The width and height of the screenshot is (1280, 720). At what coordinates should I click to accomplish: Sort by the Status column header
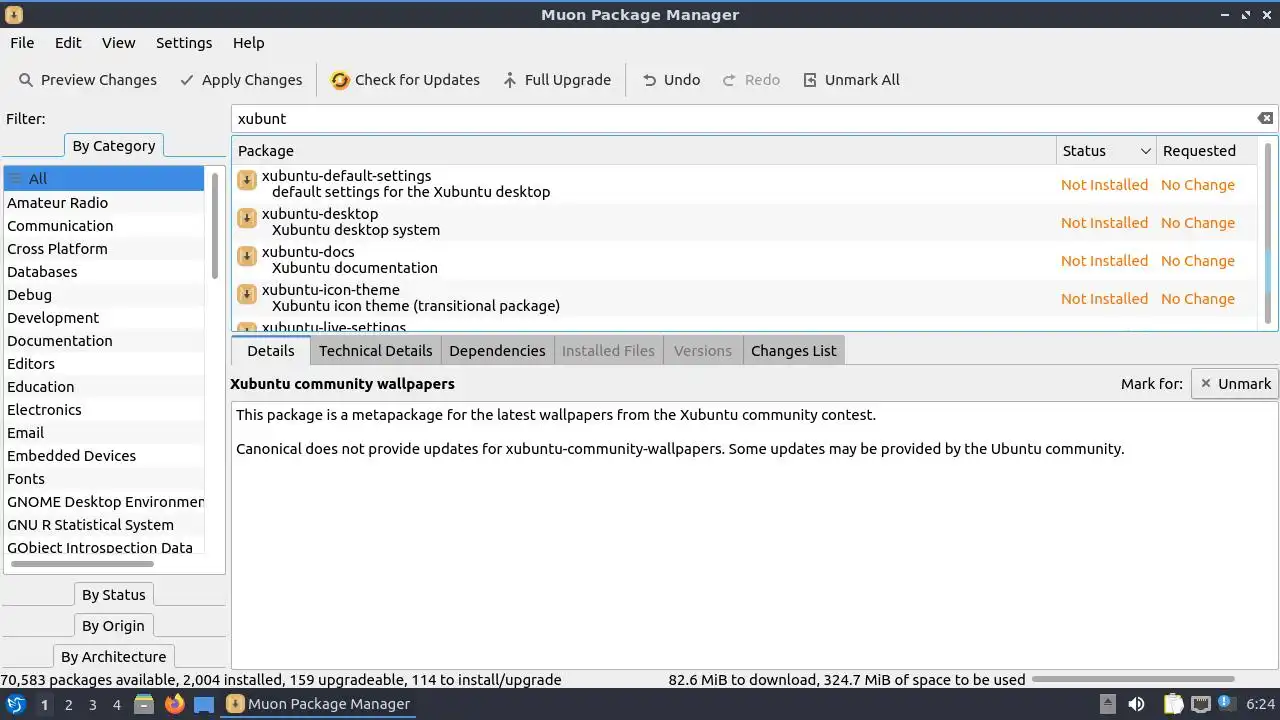coord(1106,151)
